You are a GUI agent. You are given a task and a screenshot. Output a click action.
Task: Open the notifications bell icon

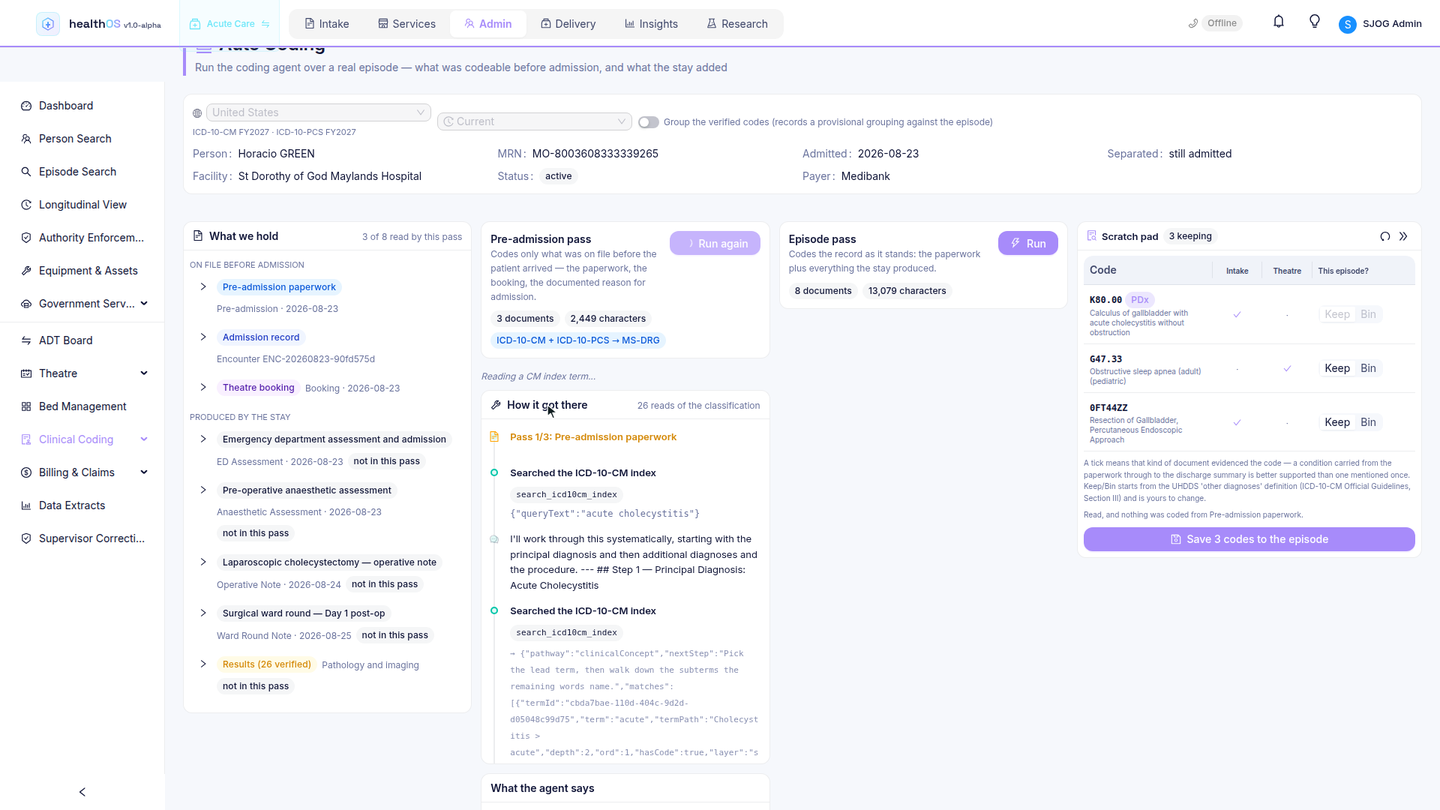(x=1278, y=22)
